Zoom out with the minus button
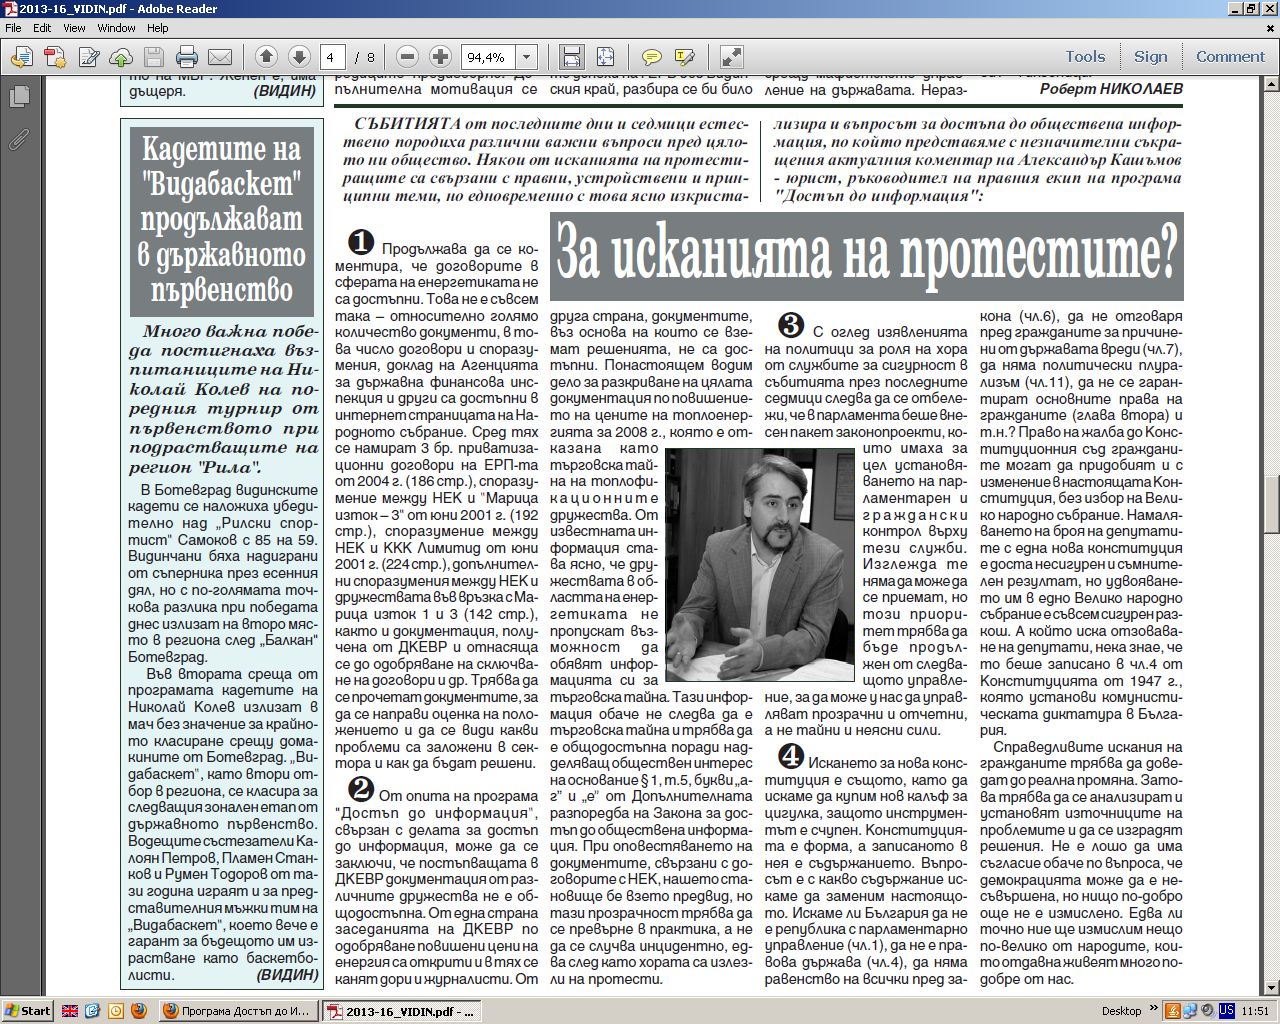Image resolution: width=1280 pixels, height=1024 pixels. (407, 57)
